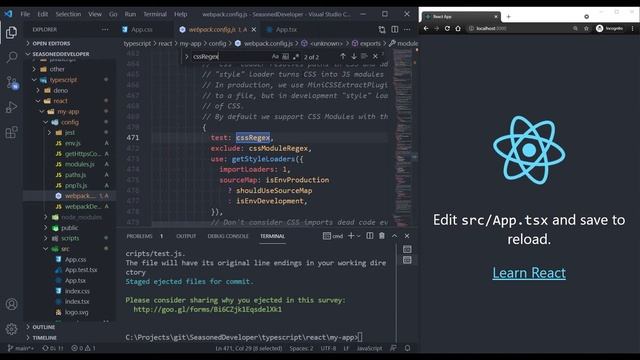Open the Explorer view in activity bar
Viewport: 640px width, 360px height.
11,32
